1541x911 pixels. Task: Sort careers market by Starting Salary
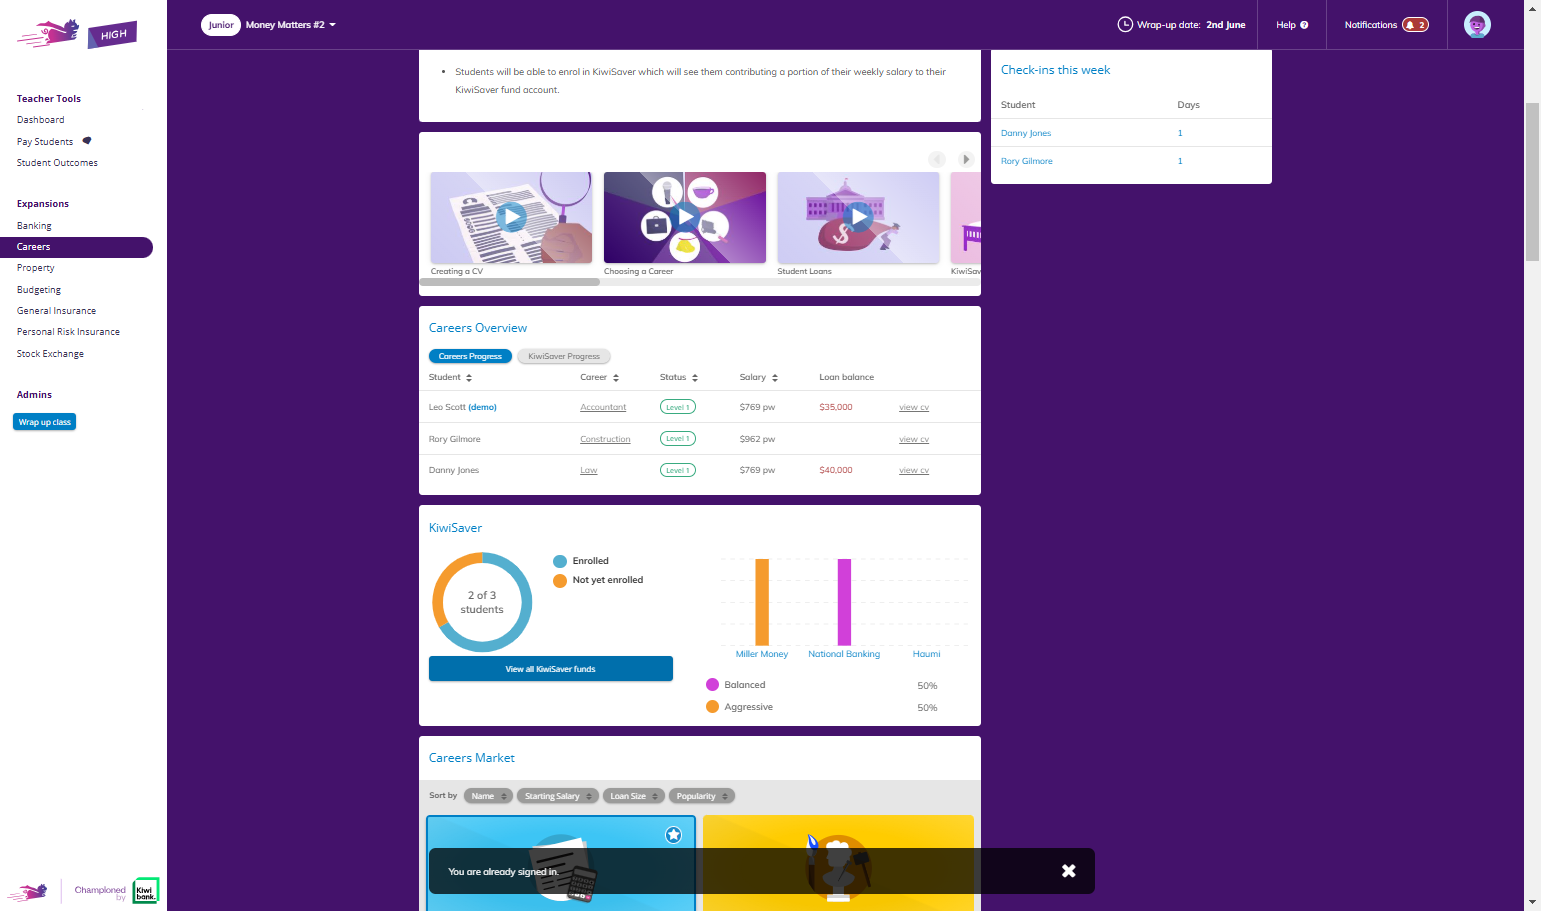pyautogui.click(x=557, y=796)
